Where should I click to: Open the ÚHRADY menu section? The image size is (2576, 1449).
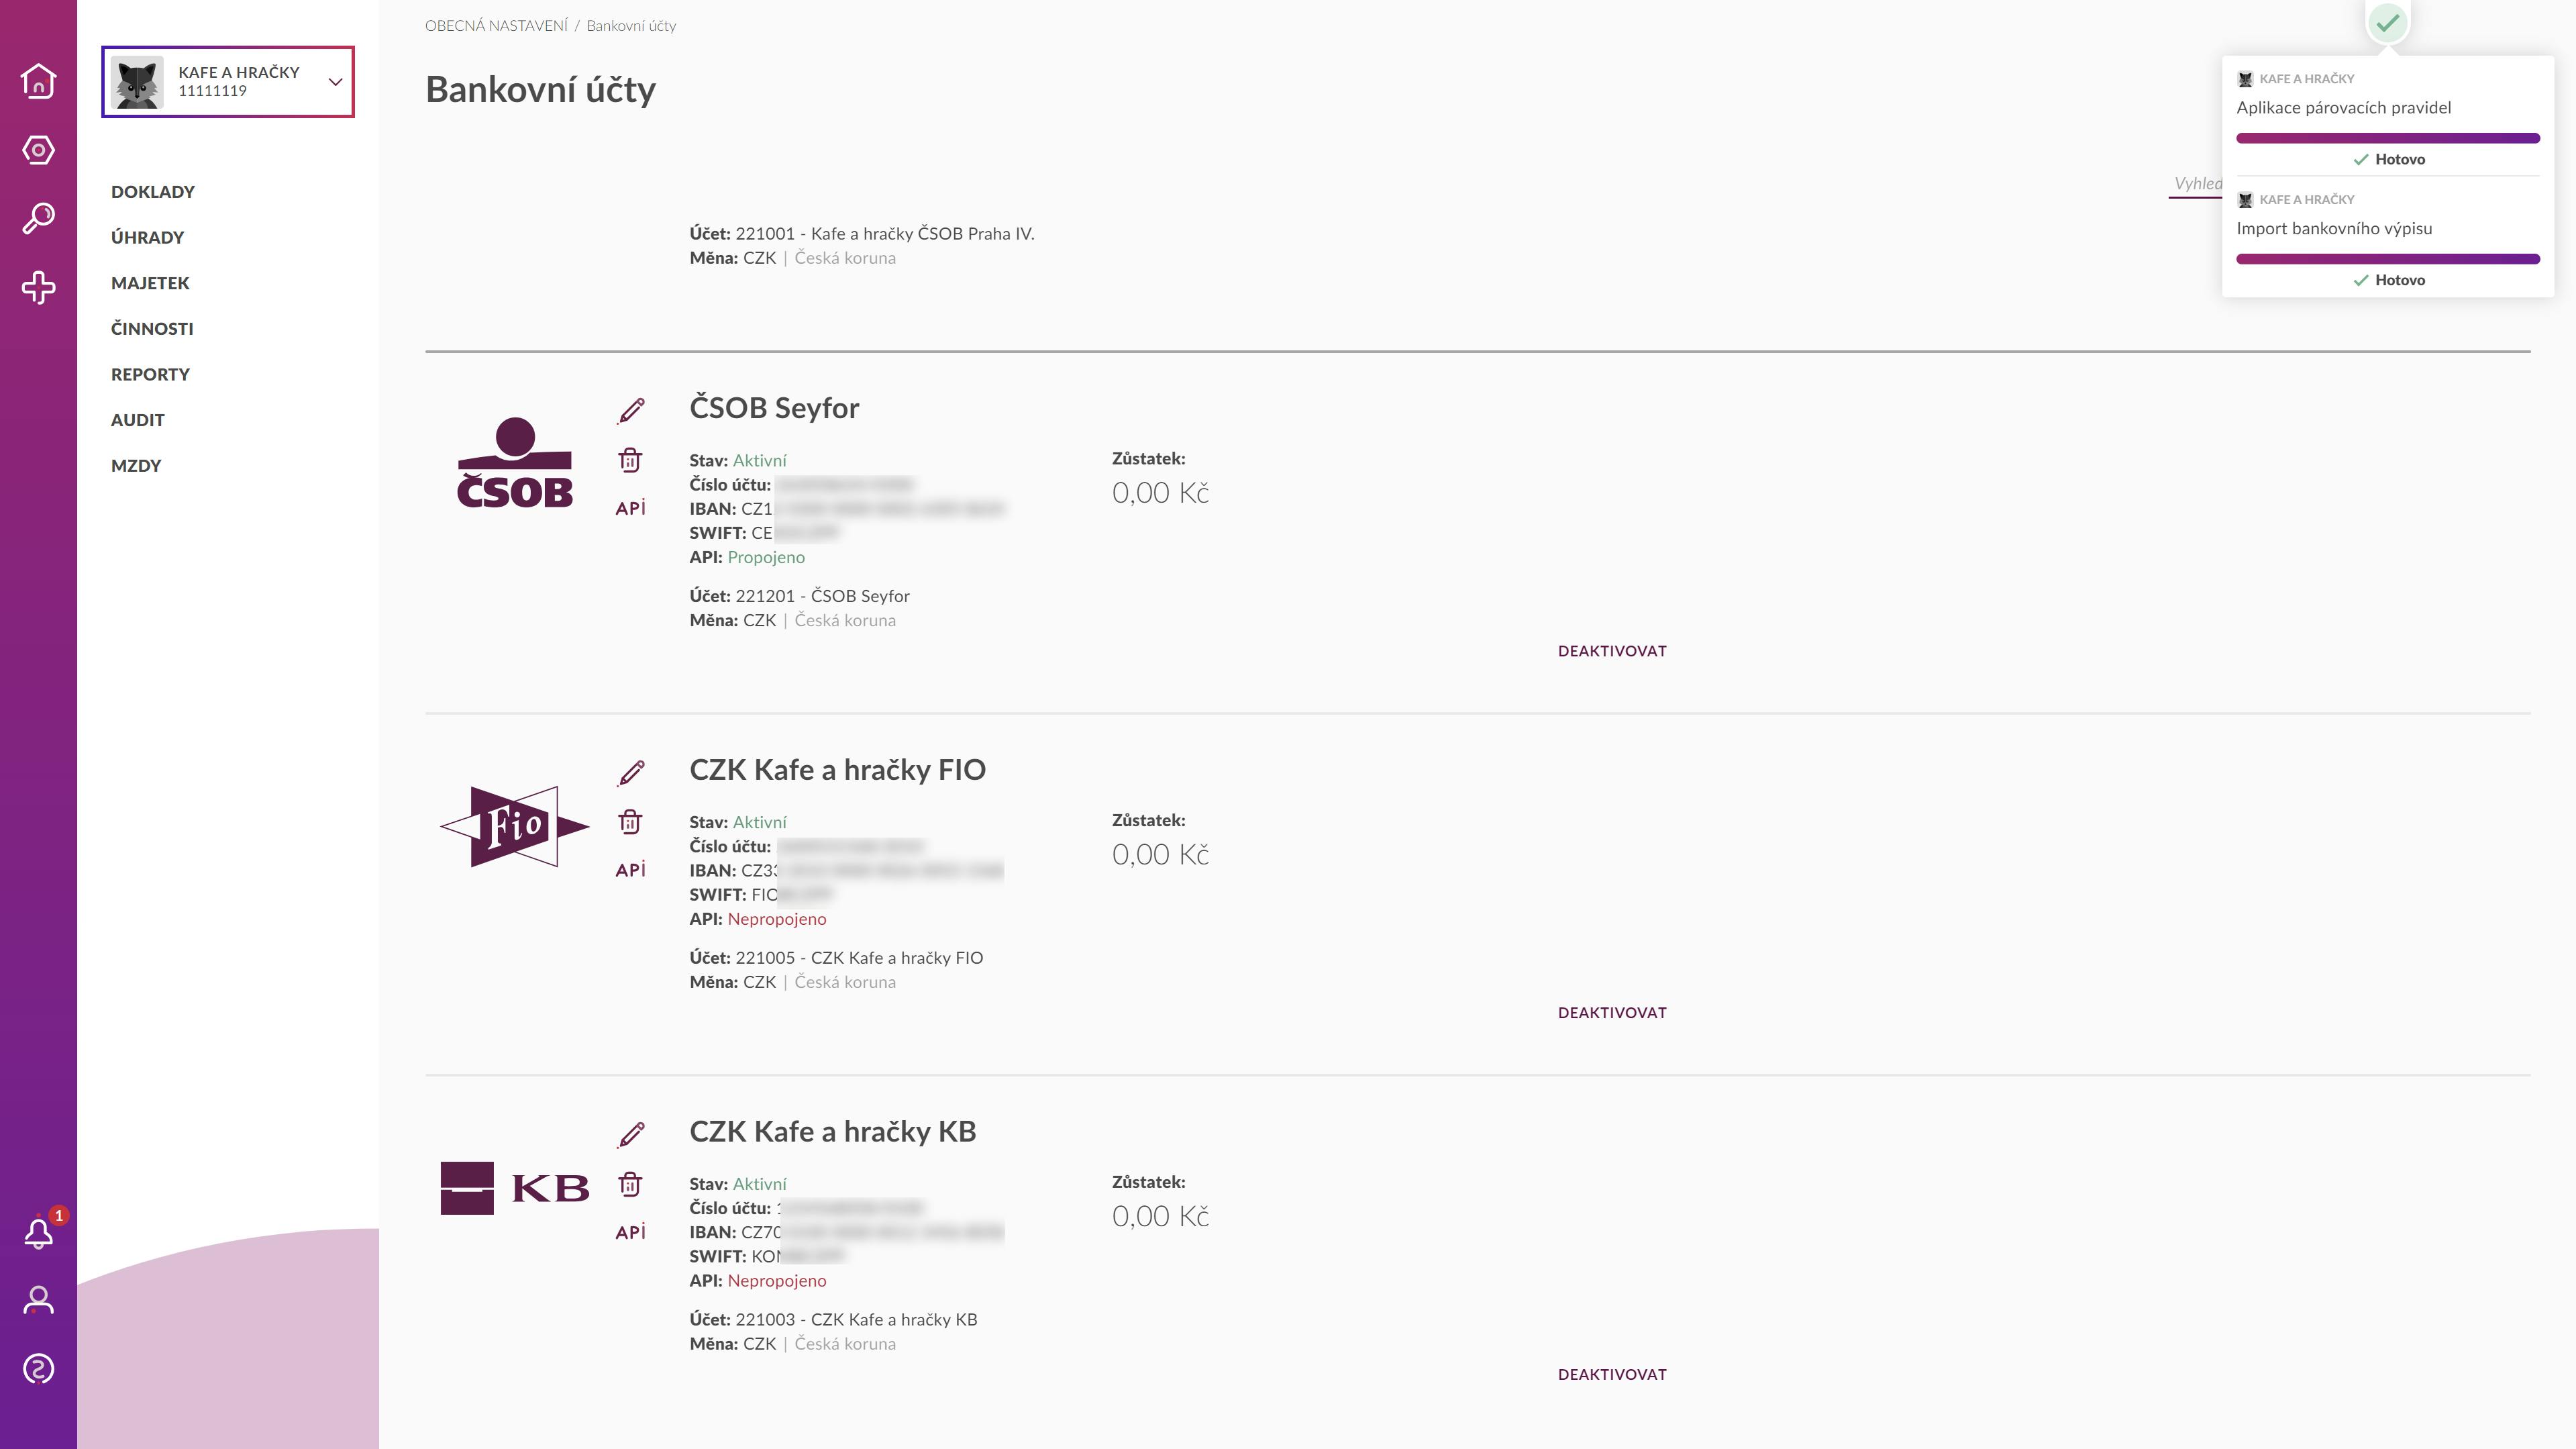click(148, 237)
